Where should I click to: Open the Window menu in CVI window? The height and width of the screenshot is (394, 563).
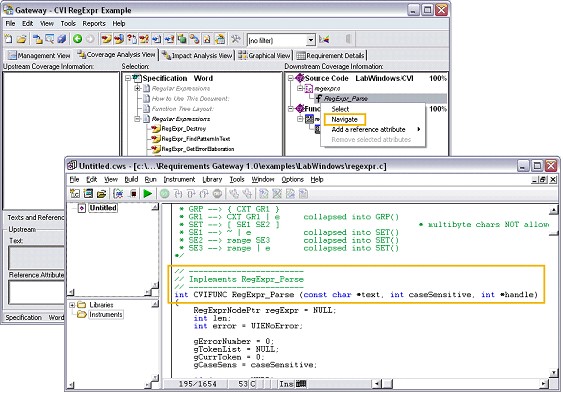262,179
